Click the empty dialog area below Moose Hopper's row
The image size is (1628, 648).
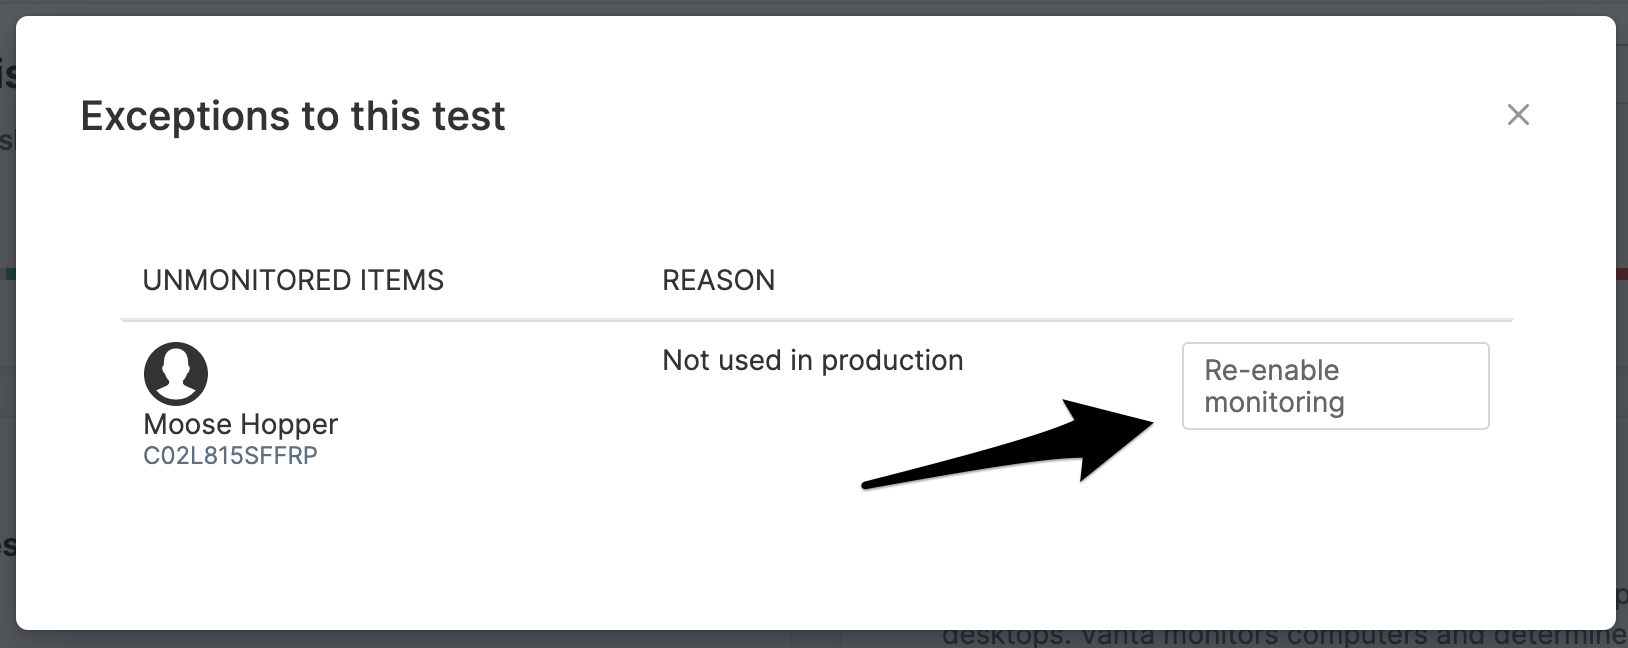click(x=814, y=550)
